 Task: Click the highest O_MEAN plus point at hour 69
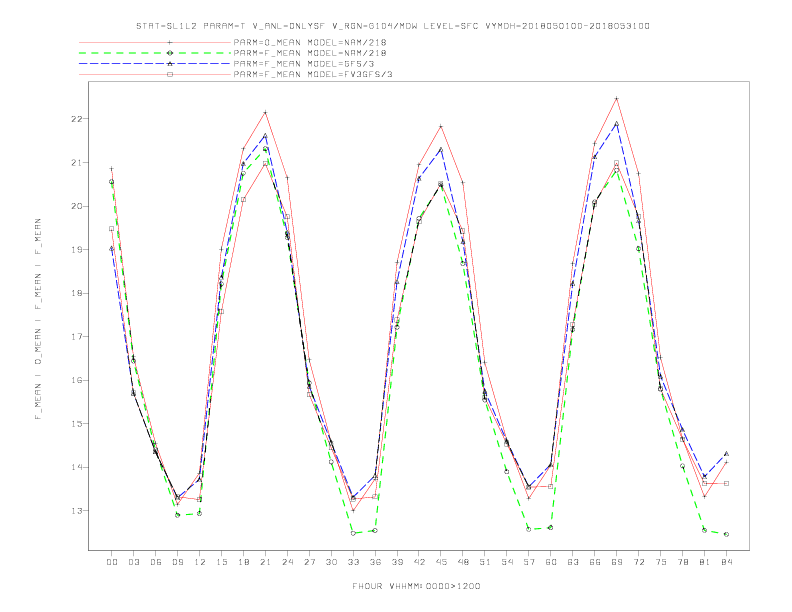point(617,98)
